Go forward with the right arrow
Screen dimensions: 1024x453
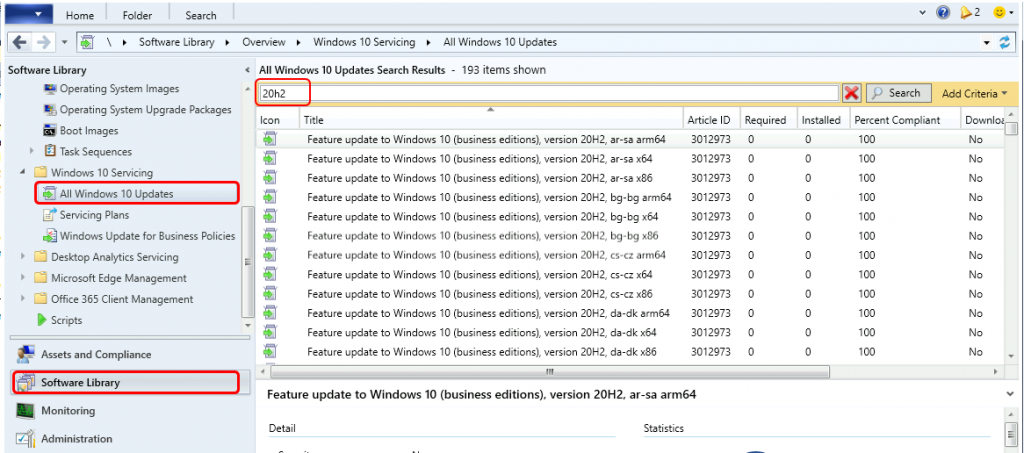[x=44, y=42]
